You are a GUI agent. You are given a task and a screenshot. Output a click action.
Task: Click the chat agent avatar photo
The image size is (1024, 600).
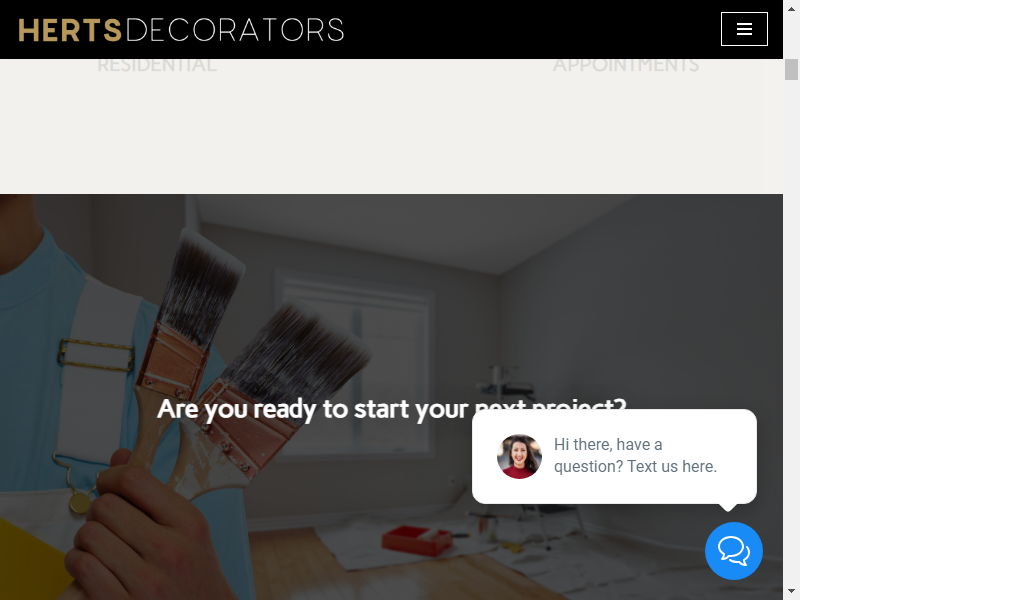[x=519, y=456]
